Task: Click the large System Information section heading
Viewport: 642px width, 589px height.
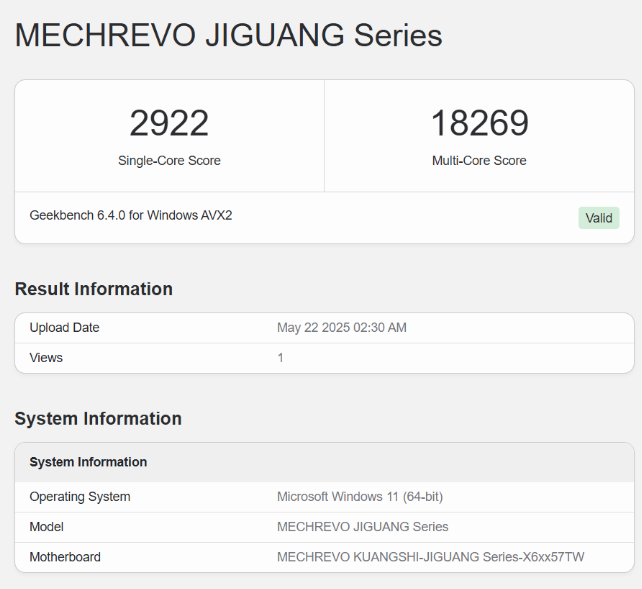Action: point(98,418)
